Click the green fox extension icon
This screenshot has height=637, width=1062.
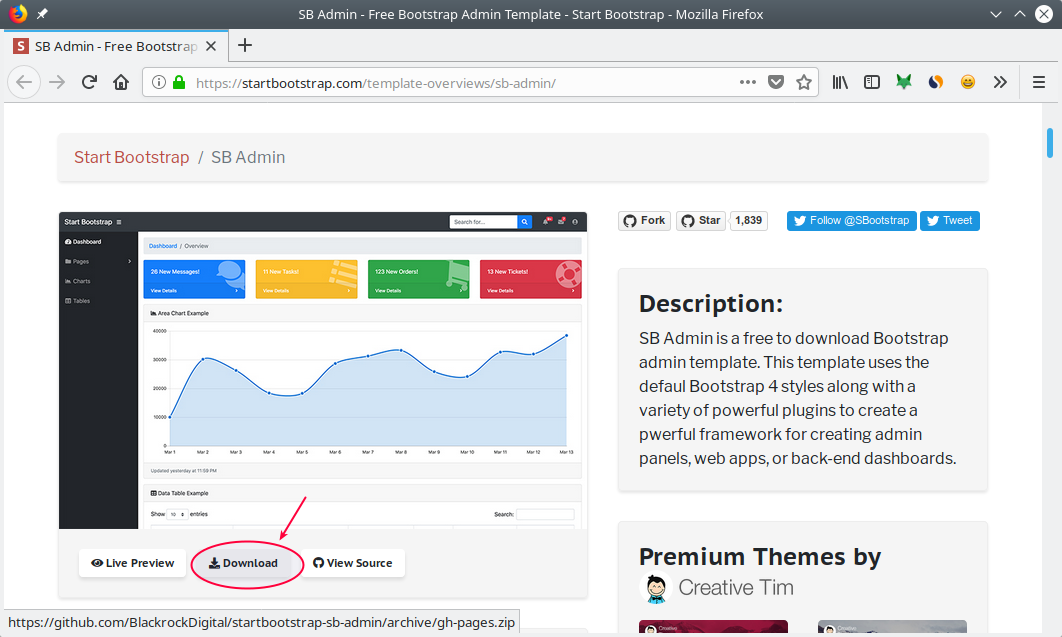point(904,82)
